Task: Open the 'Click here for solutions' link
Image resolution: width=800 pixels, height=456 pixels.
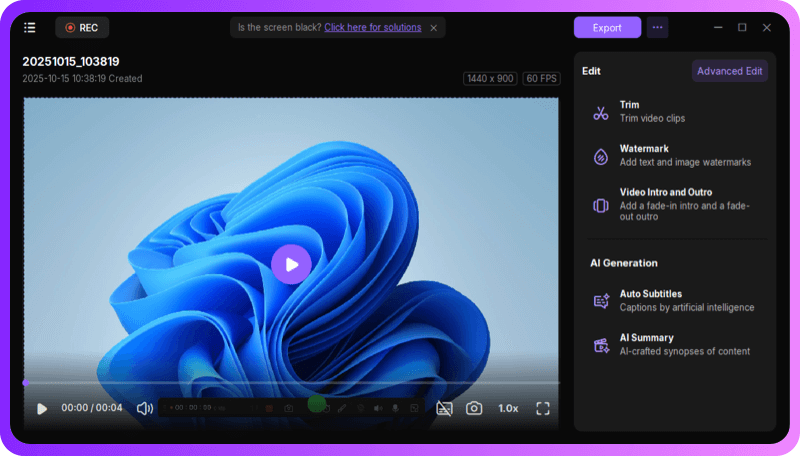Action: pyautogui.click(x=372, y=28)
